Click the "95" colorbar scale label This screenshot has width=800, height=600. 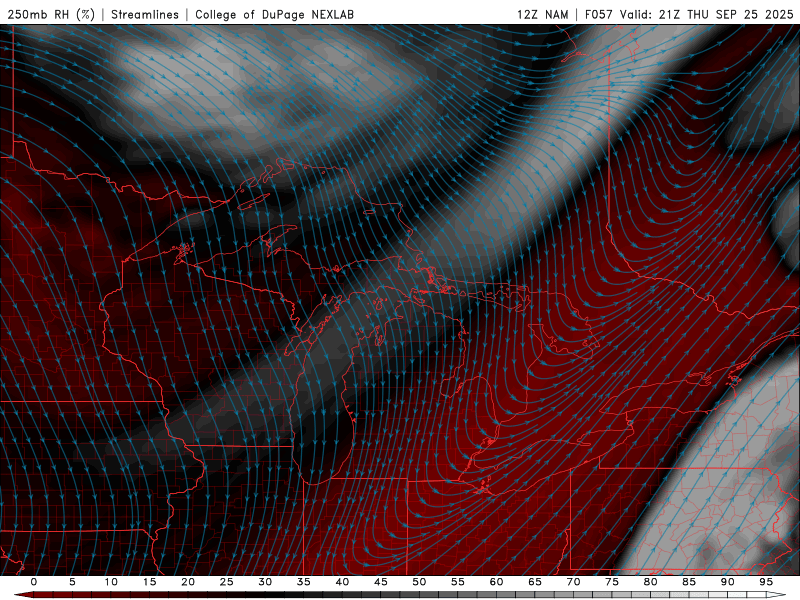tap(766, 582)
